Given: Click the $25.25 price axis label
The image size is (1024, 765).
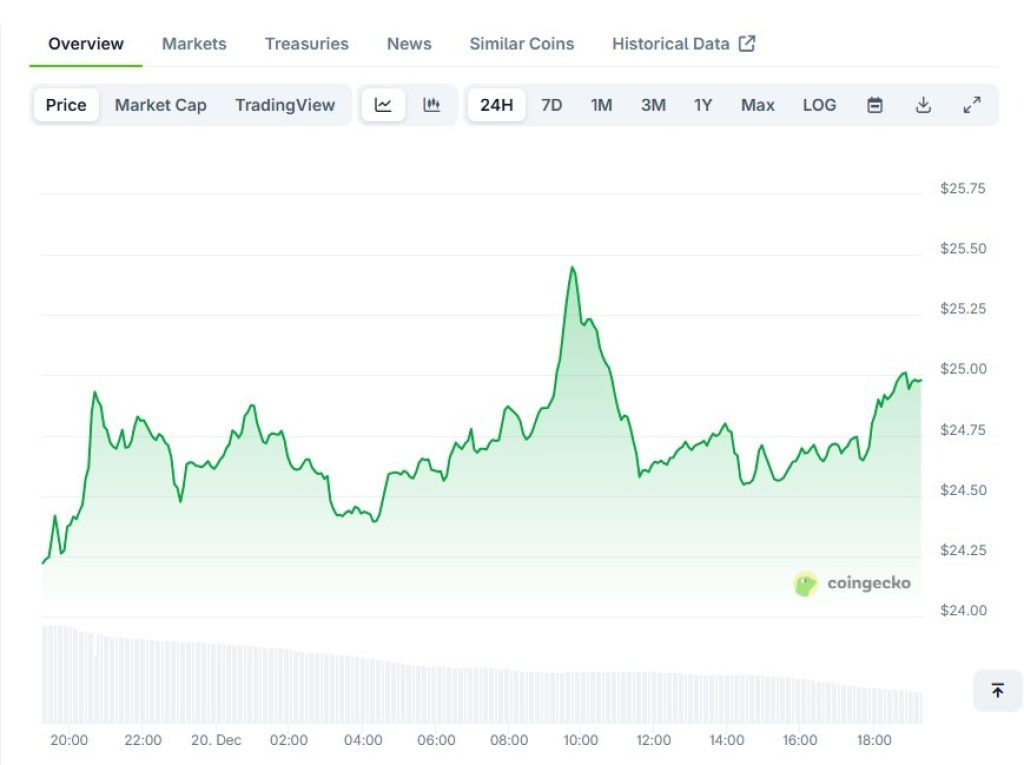Looking at the screenshot, I should 963,308.
